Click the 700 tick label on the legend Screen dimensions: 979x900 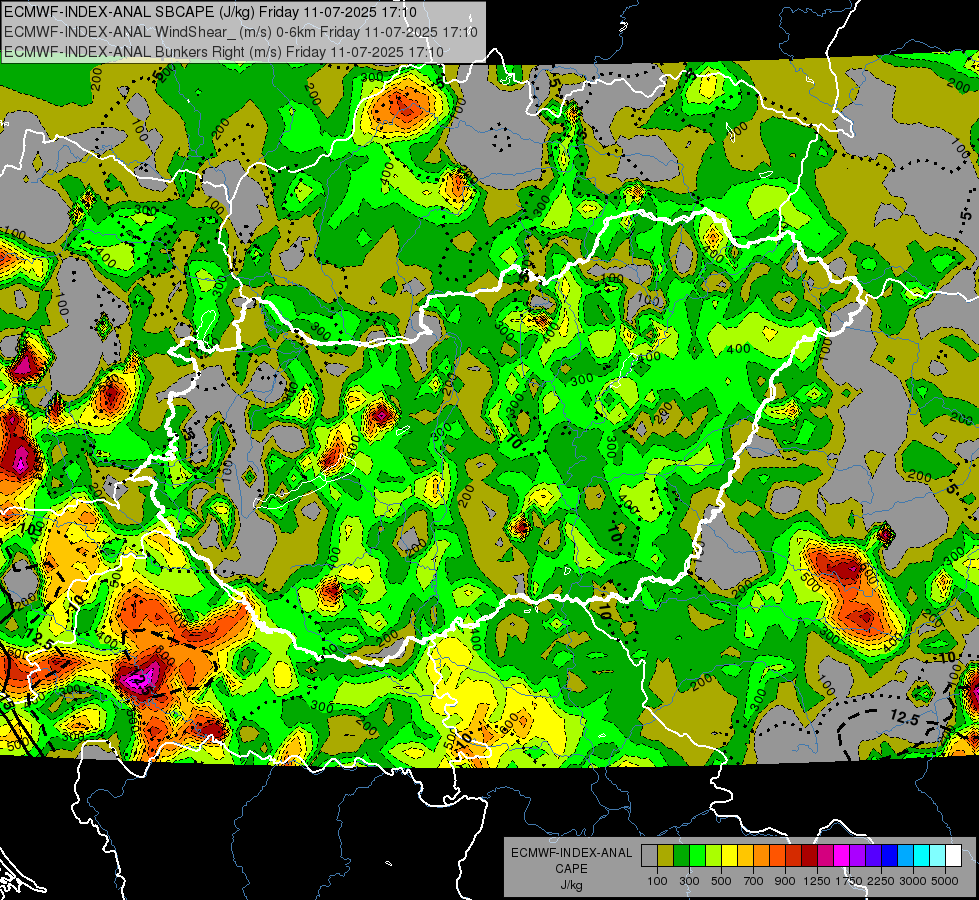(x=754, y=881)
